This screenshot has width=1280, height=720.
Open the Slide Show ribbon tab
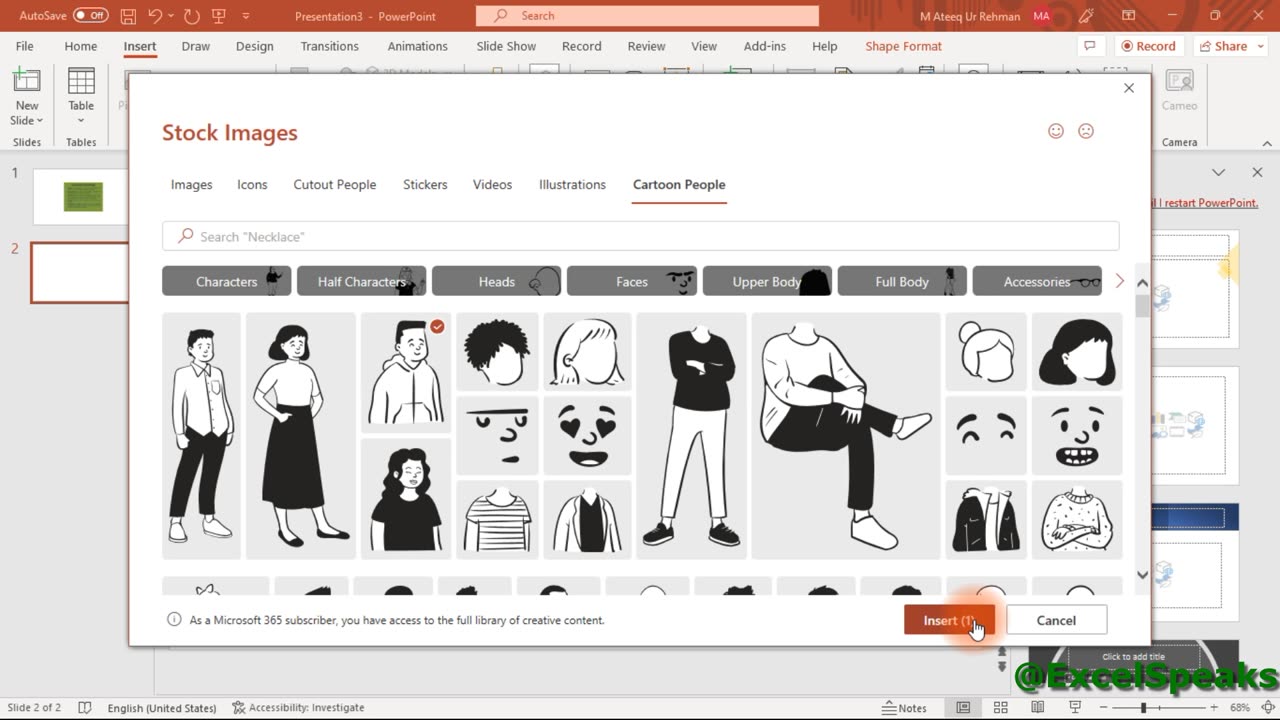[x=506, y=46]
